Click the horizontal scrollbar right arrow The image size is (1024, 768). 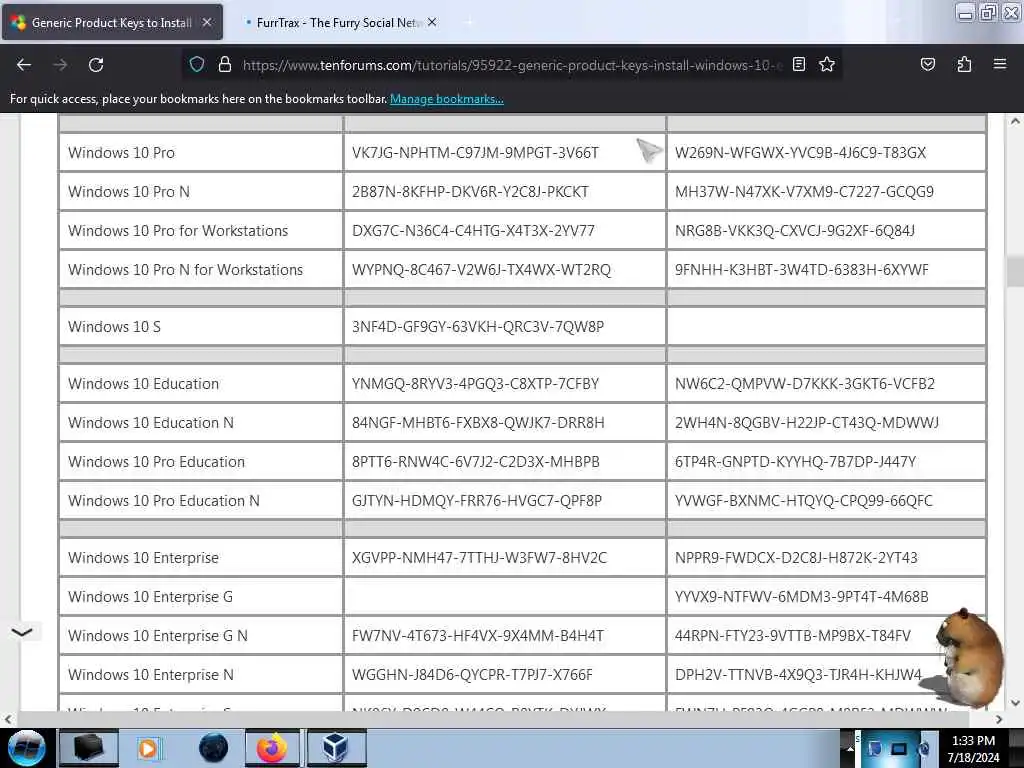tap(999, 719)
